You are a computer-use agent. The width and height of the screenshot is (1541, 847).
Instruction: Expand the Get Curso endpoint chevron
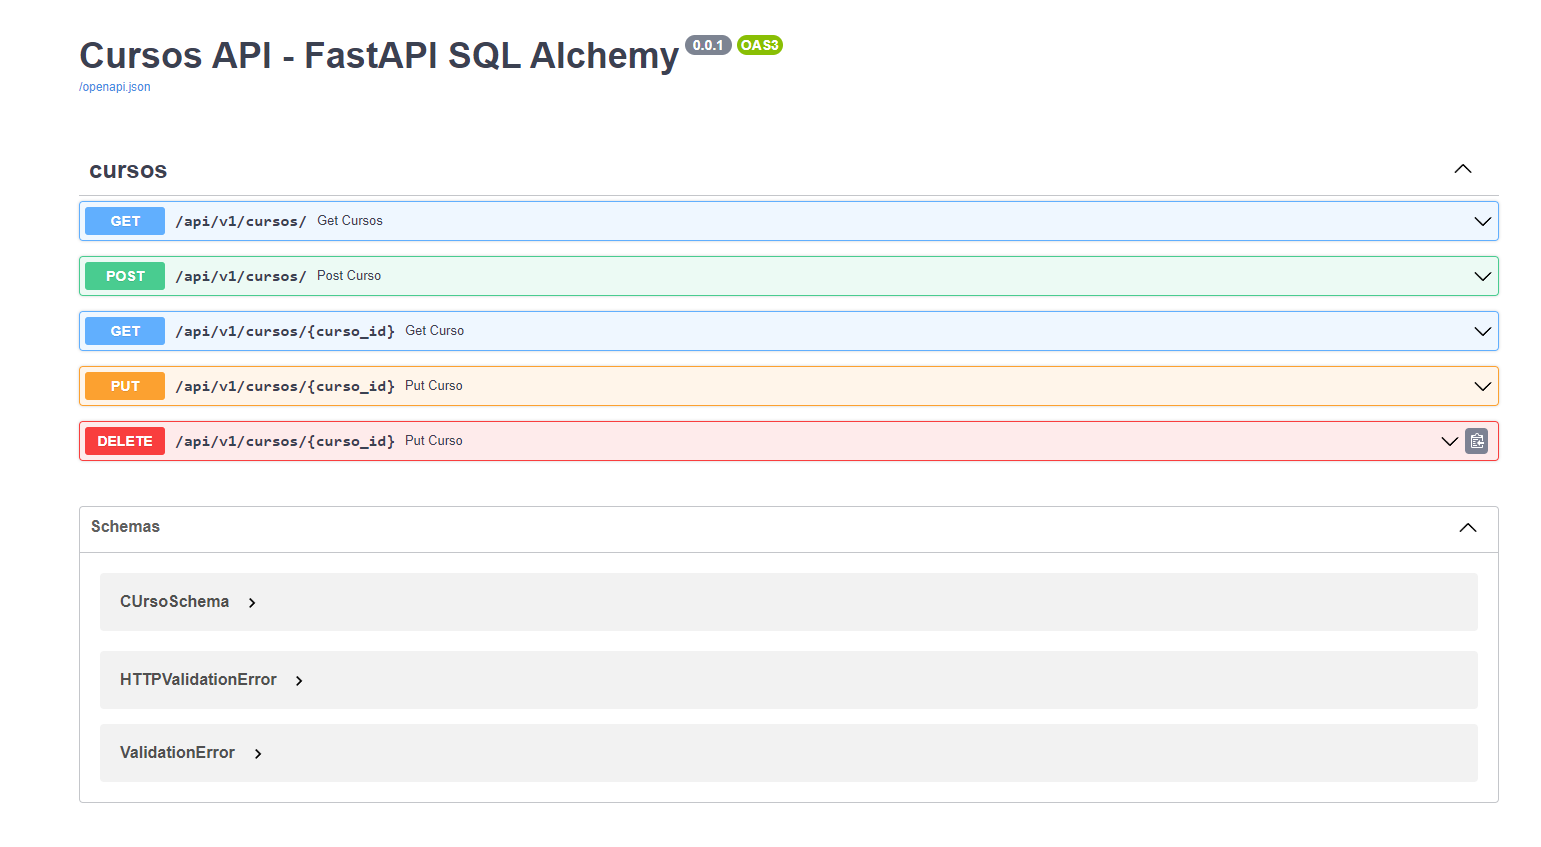1483,331
